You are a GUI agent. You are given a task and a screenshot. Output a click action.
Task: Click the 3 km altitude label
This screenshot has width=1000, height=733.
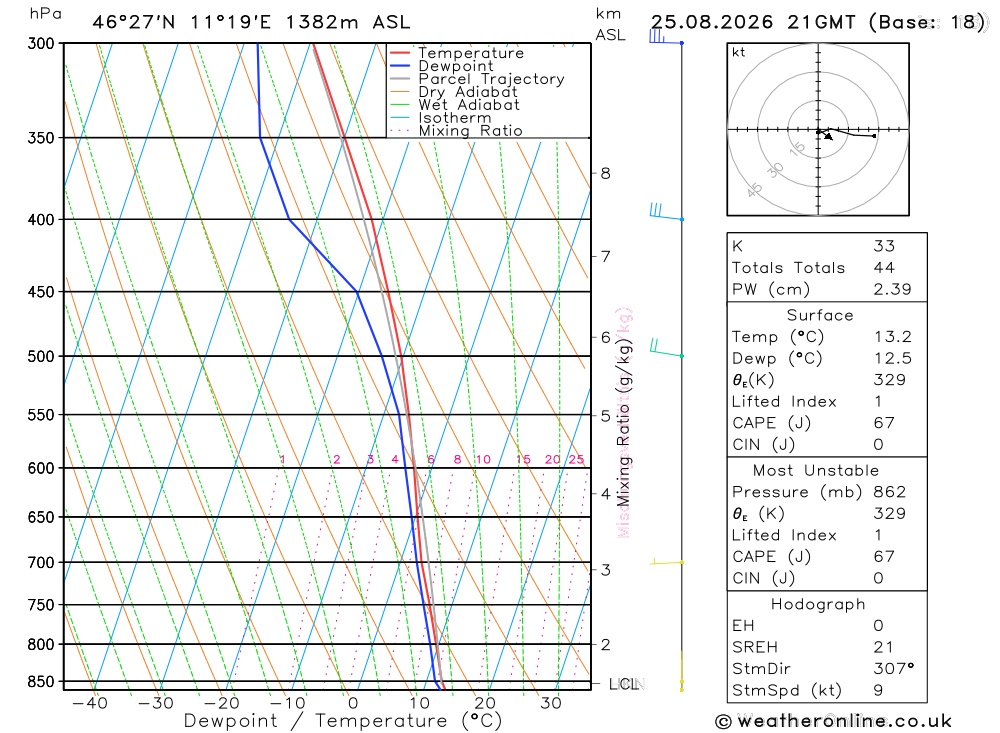605,570
